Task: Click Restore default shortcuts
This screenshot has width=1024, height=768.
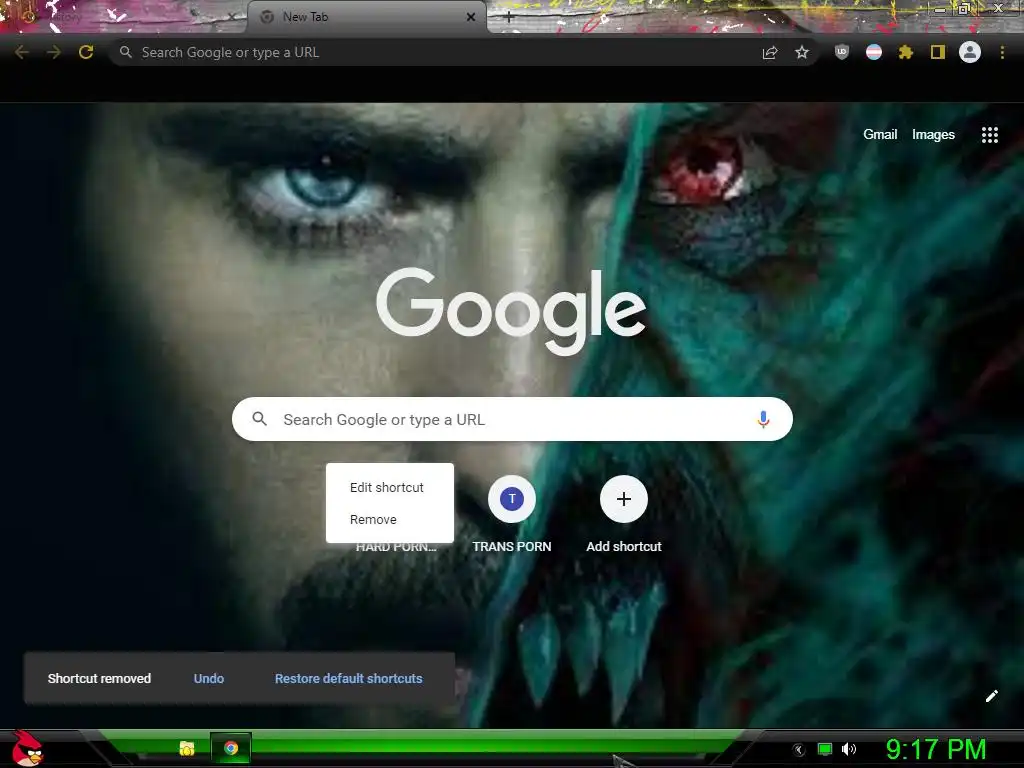Action: click(x=349, y=679)
